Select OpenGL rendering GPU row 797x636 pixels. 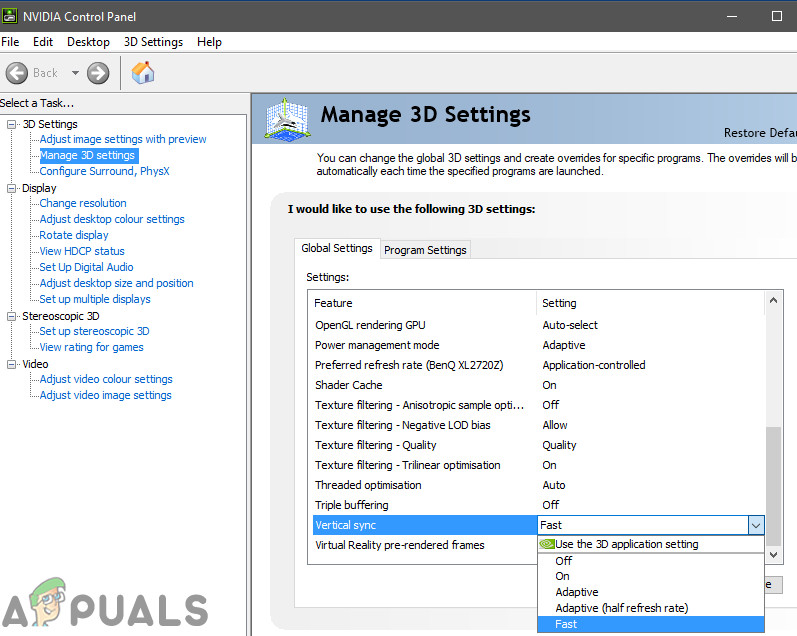539,325
